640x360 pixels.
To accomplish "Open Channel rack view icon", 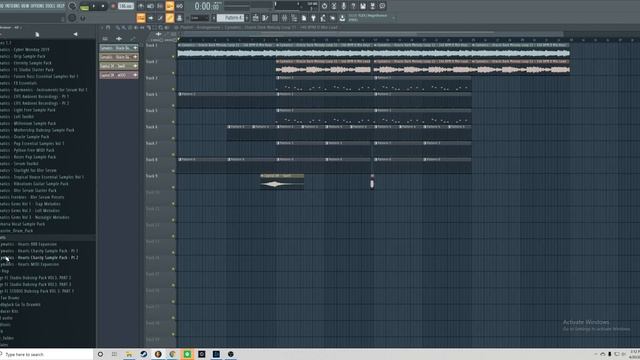I will (275, 18).
